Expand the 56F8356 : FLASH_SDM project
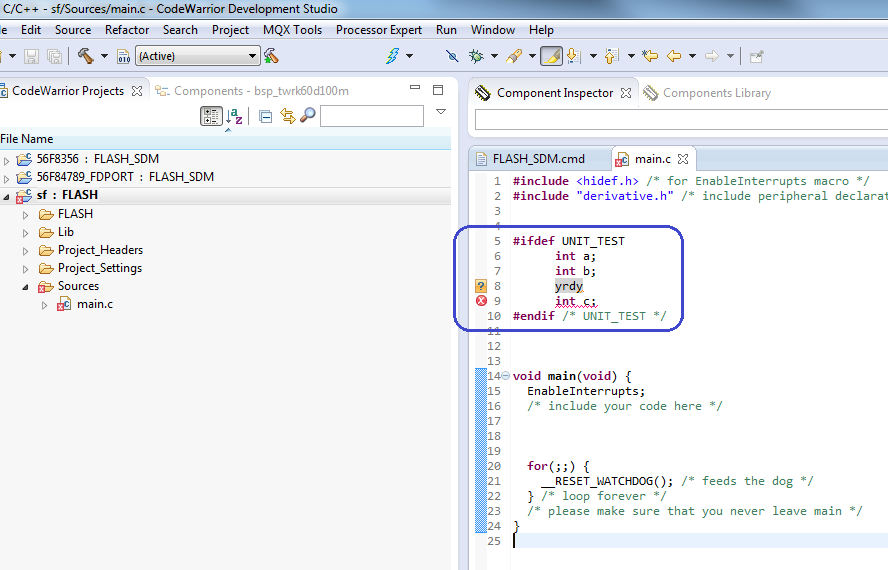 (x=6, y=161)
